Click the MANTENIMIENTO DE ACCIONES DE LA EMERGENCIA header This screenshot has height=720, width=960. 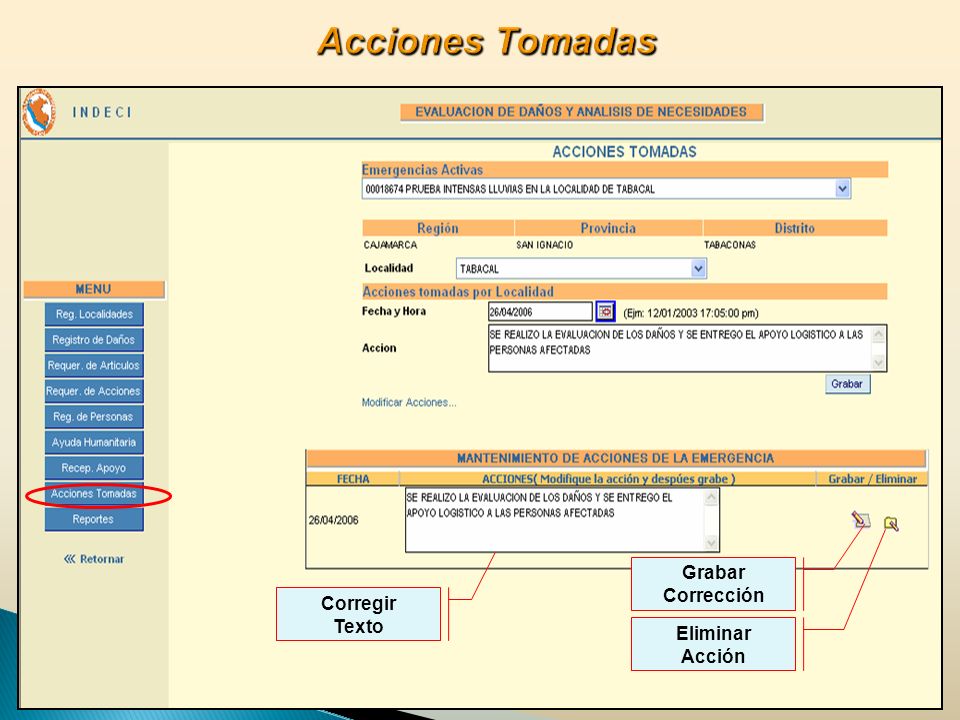(x=615, y=458)
